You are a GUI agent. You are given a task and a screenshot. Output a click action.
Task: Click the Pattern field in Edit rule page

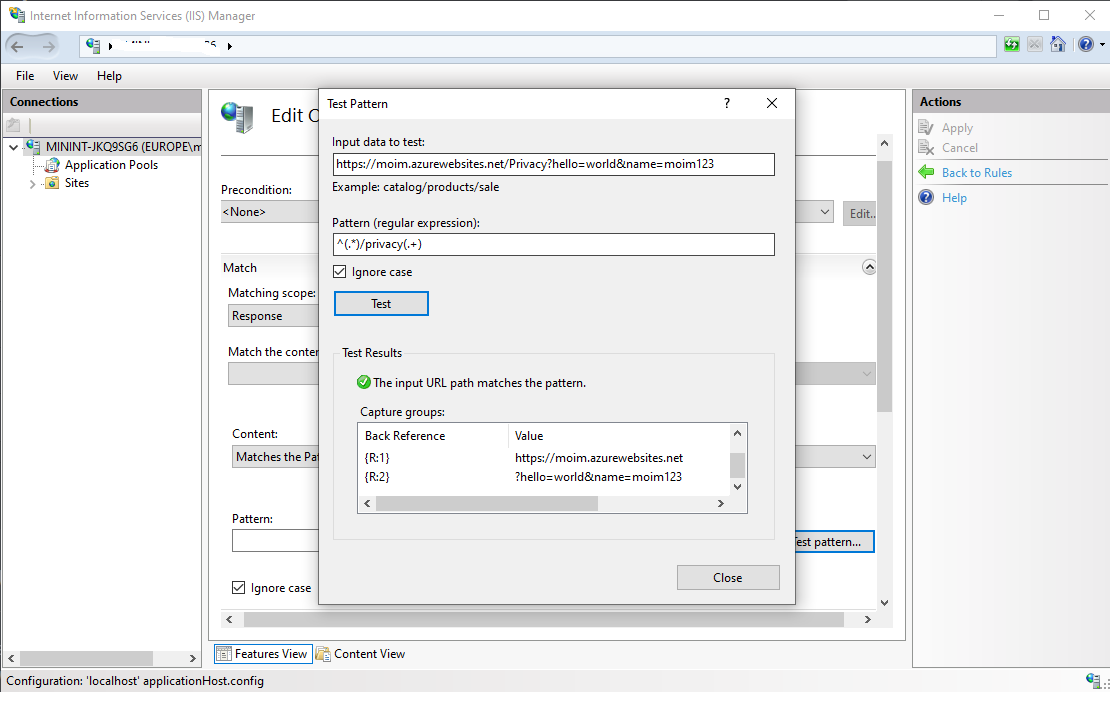coord(275,541)
